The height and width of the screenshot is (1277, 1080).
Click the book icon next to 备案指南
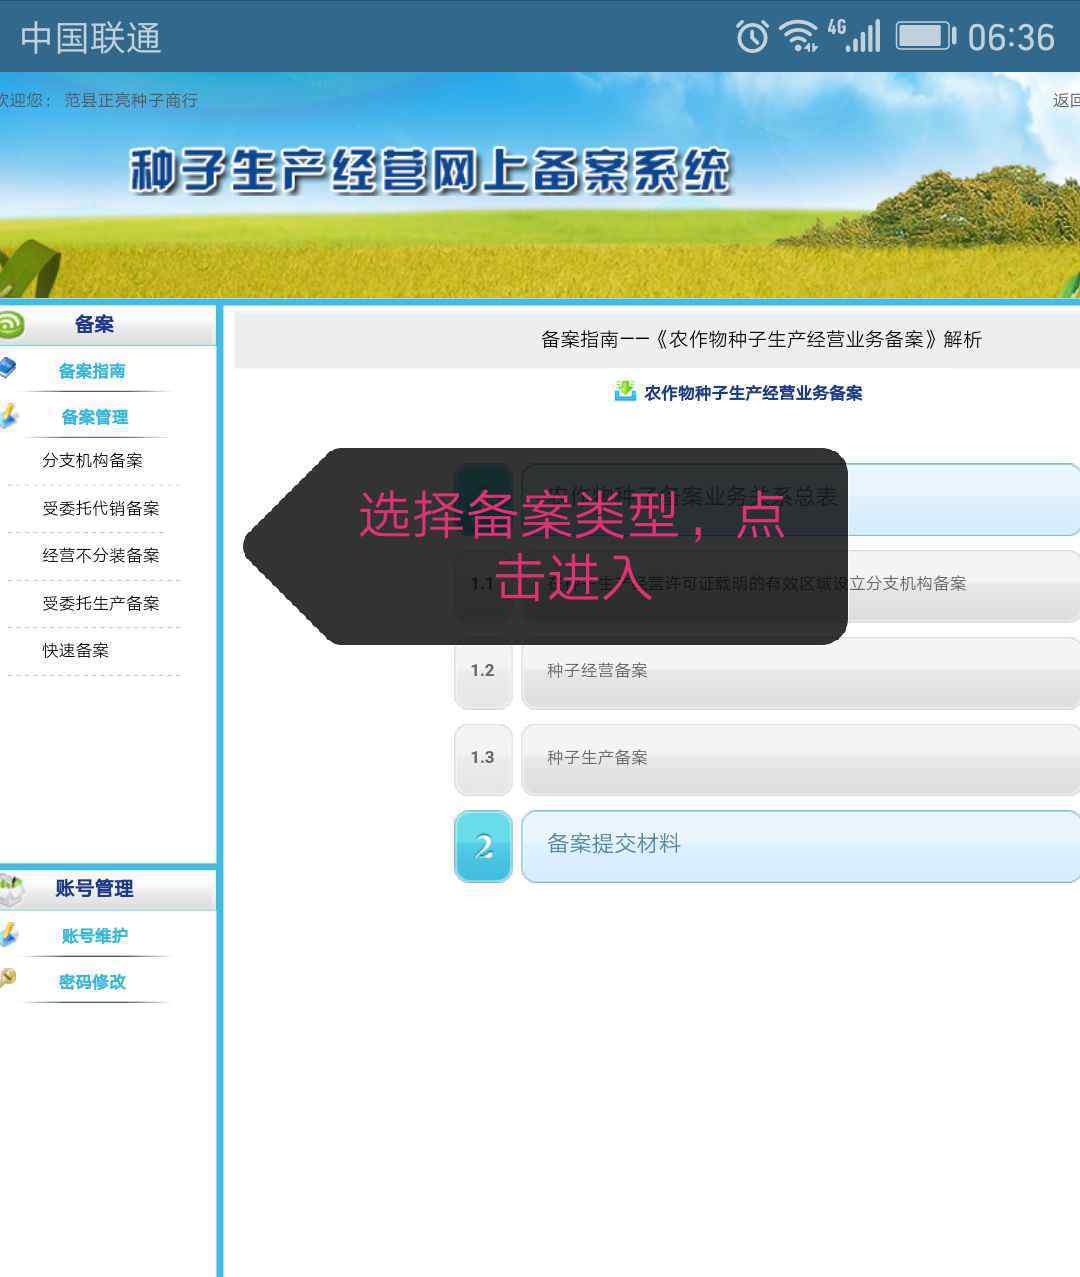(x=8, y=368)
